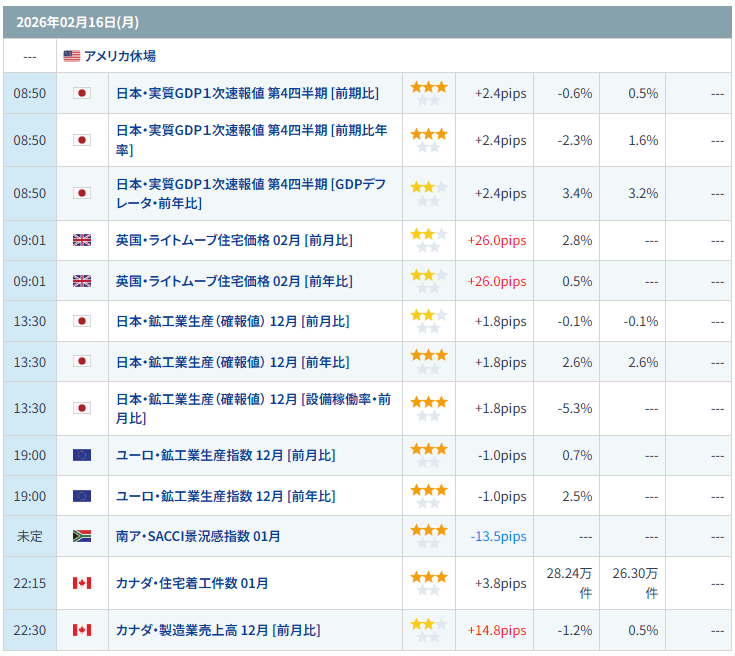
Task: Open 英国・ライトムーブ住宅価格 02月 [前月比] link
Action: tap(234, 240)
